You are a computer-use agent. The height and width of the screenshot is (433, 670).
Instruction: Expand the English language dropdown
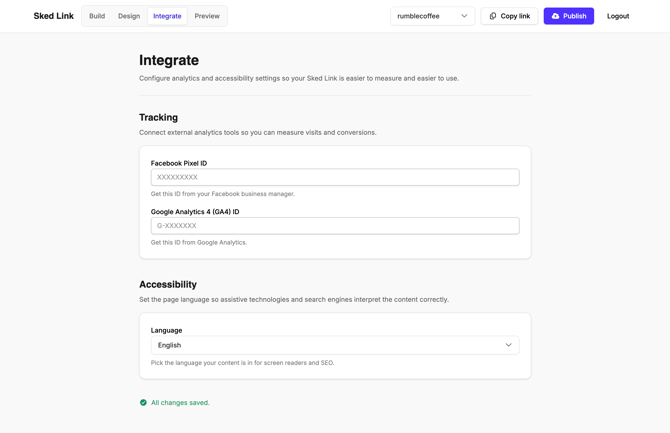pyautogui.click(x=335, y=345)
